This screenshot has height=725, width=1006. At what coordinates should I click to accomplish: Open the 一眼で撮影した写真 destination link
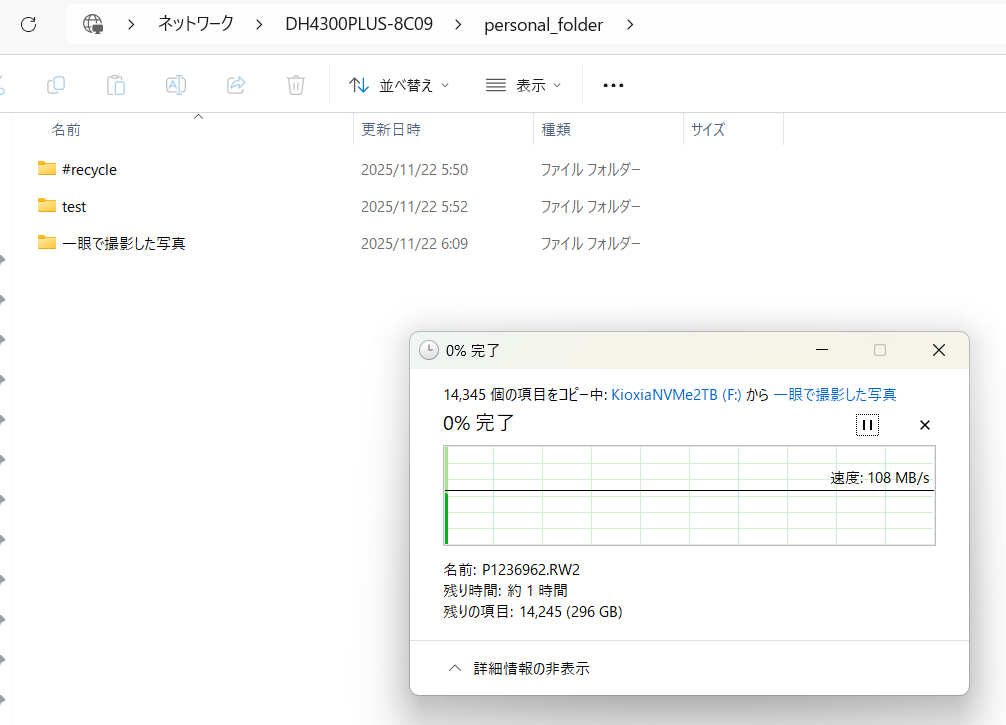coord(835,395)
